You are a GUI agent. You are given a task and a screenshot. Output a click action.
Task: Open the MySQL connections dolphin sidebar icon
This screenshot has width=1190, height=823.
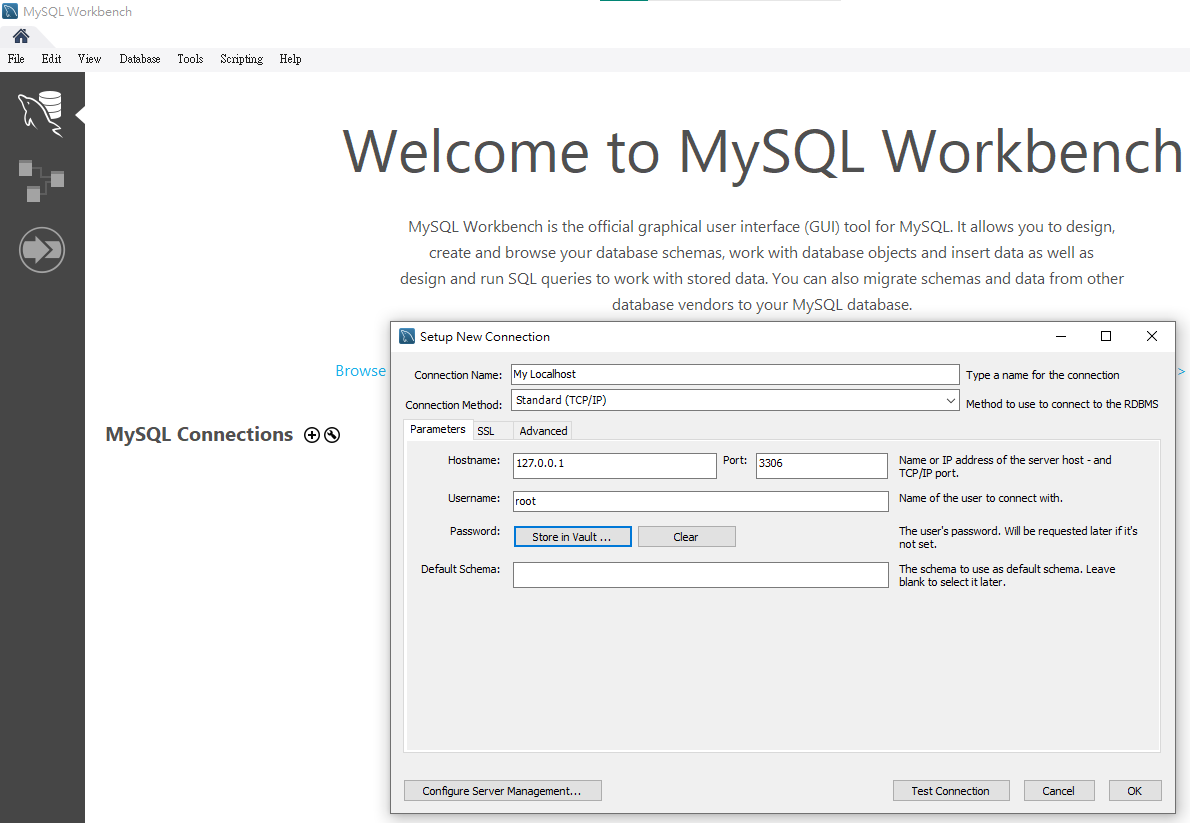coord(41,113)
